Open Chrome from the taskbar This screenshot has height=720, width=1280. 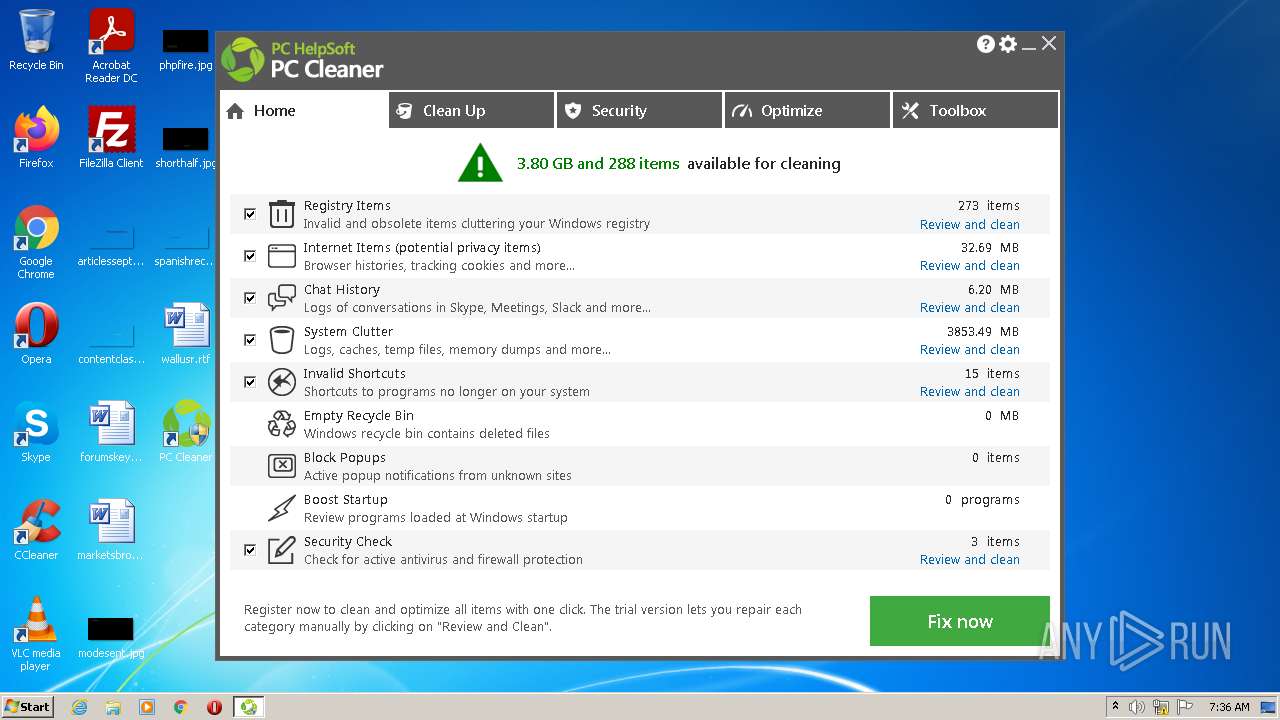coord(180,707)
